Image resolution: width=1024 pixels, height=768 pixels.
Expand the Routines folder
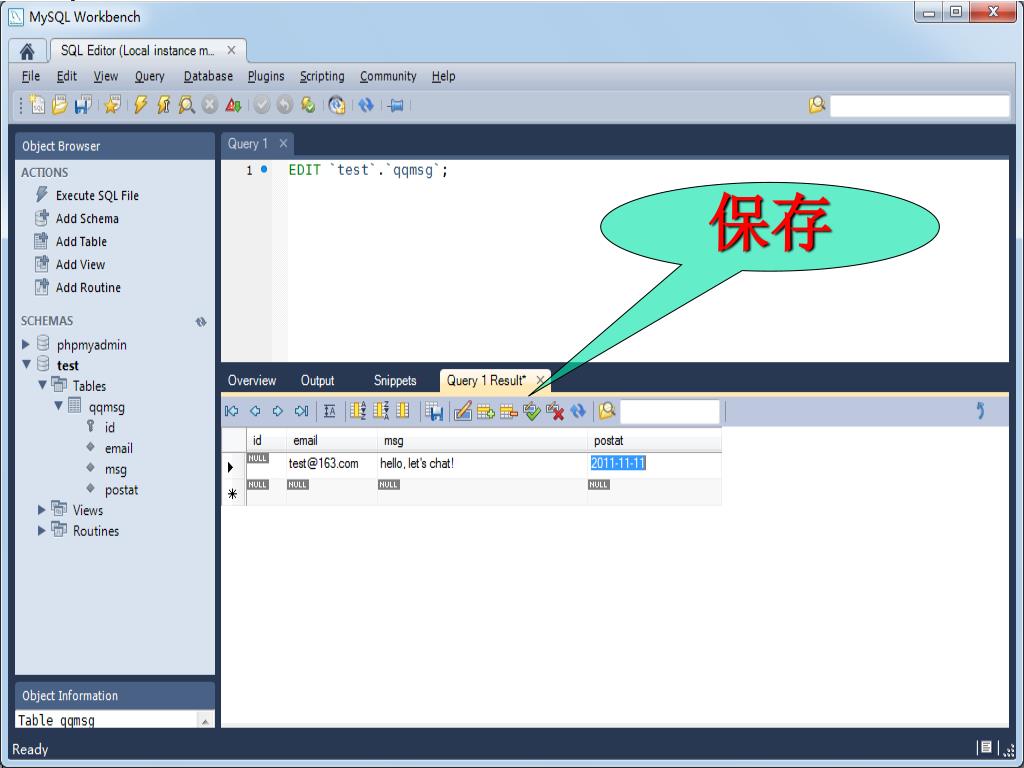pyautogui.click(x=41, y=530)
